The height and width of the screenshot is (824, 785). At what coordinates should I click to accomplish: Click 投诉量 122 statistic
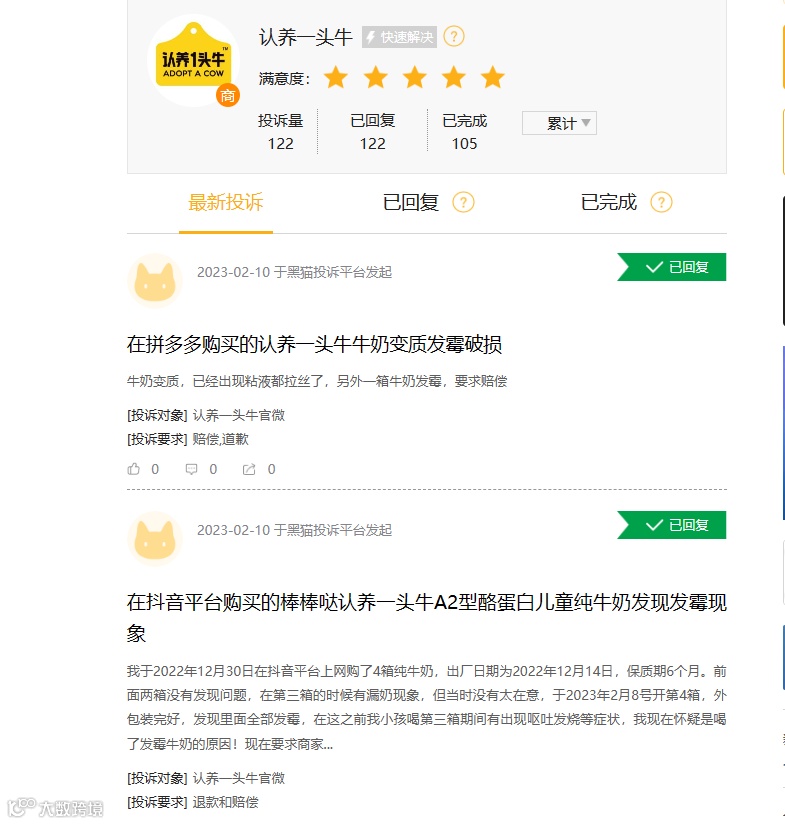(x=281, y=131)
